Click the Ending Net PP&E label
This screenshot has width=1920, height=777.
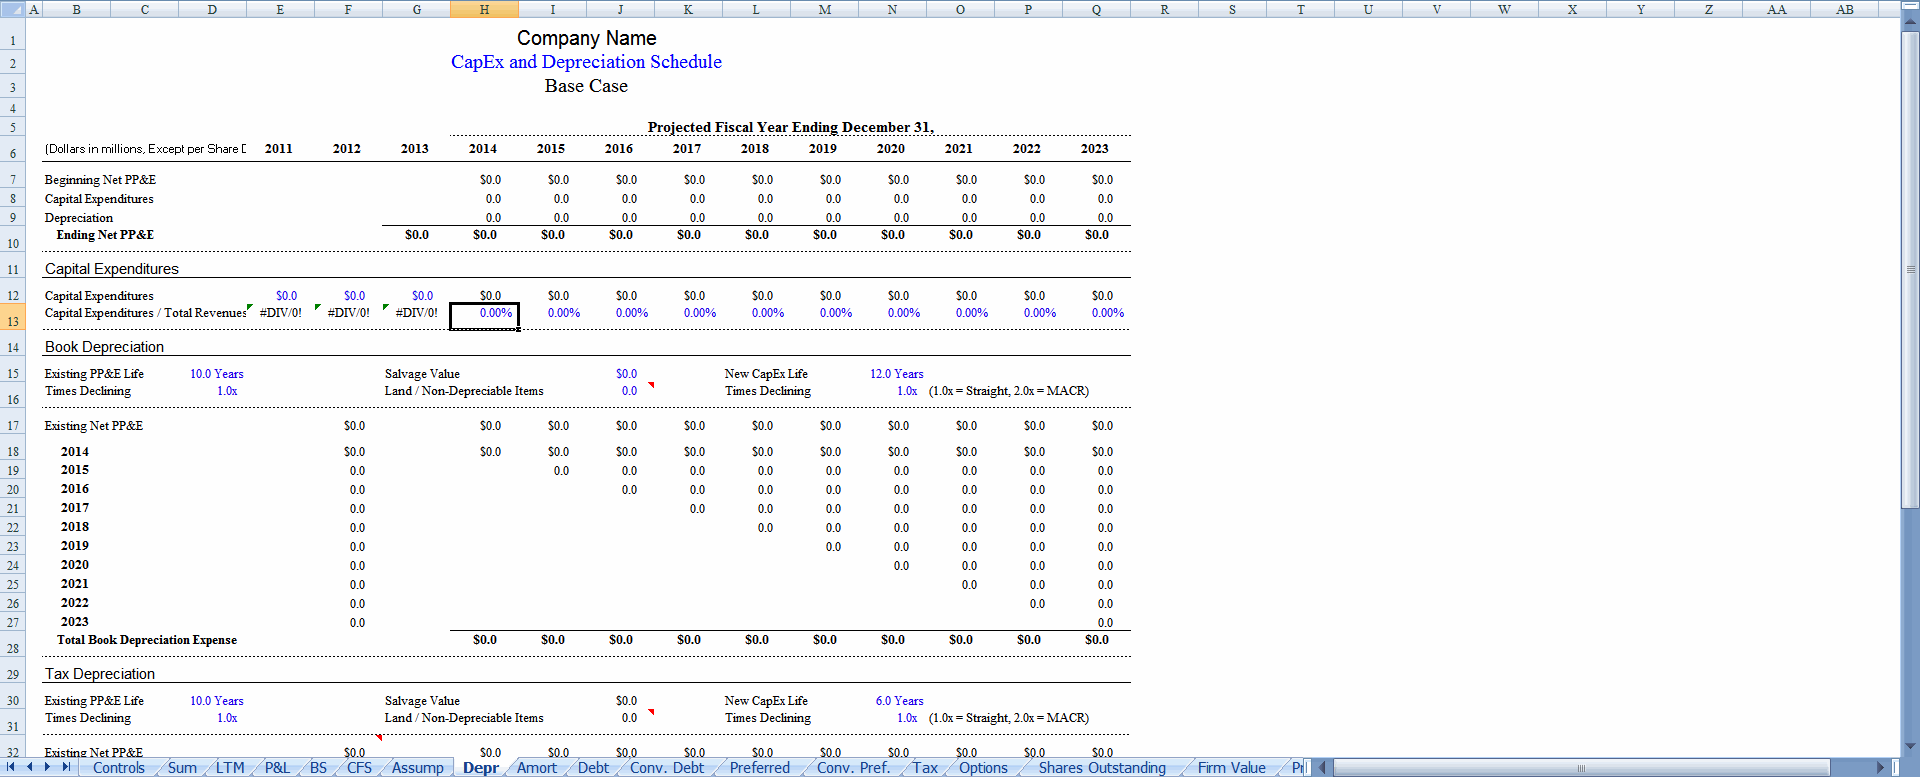click(x=105, y=235)
